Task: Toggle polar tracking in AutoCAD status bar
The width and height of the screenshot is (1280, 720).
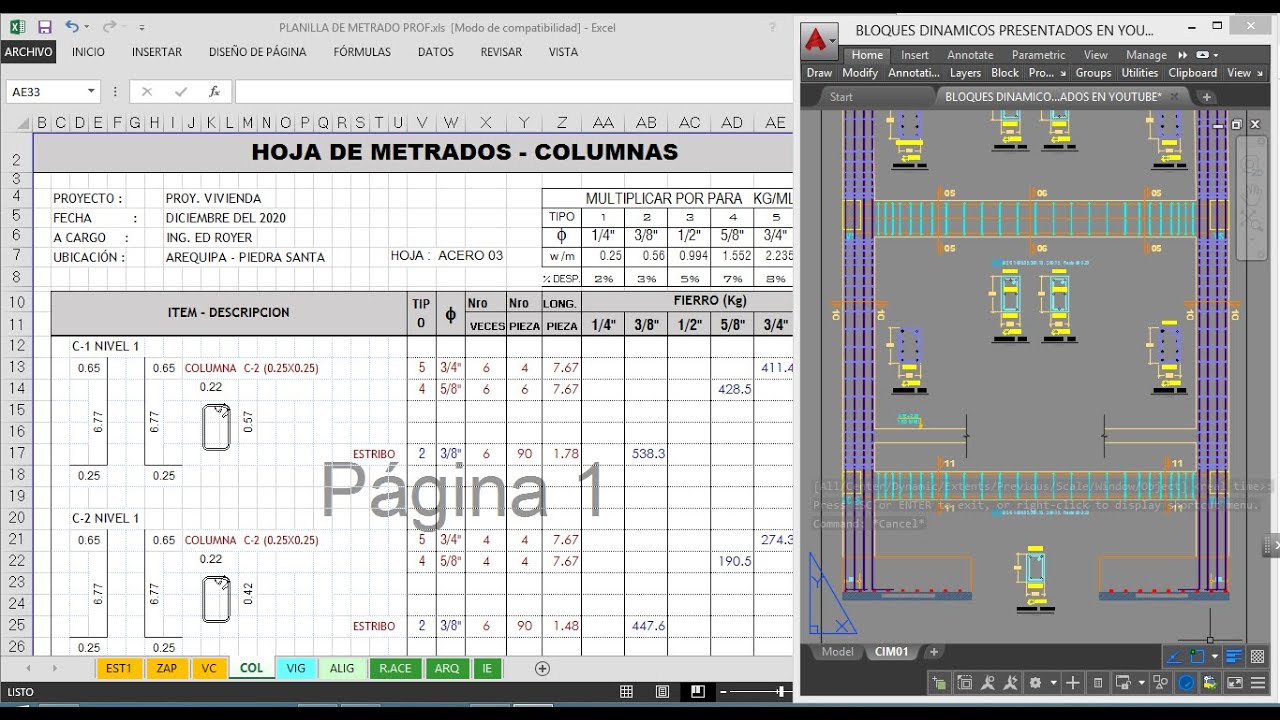Action: 1174,657
